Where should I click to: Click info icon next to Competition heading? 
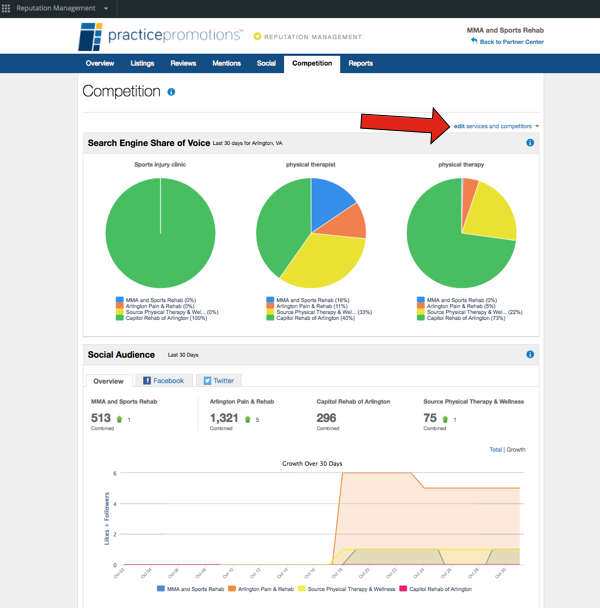tap(171, 92)
